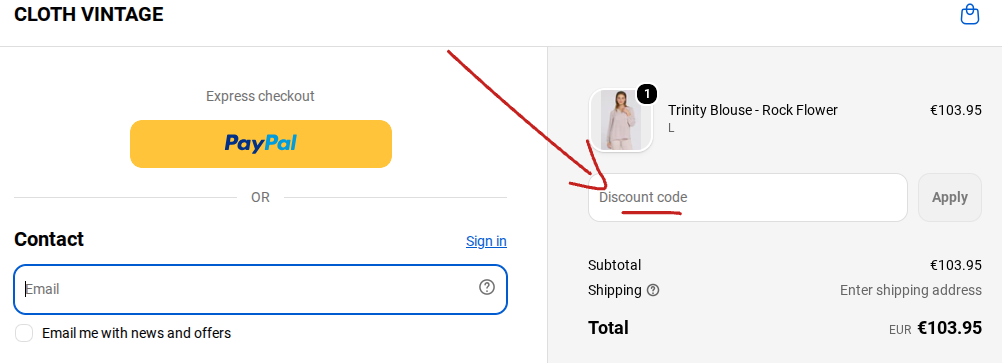Viewport: 1002px width, 363px height.
Task: Click the Express checkout heading
Action: click(x=260, y=96)
